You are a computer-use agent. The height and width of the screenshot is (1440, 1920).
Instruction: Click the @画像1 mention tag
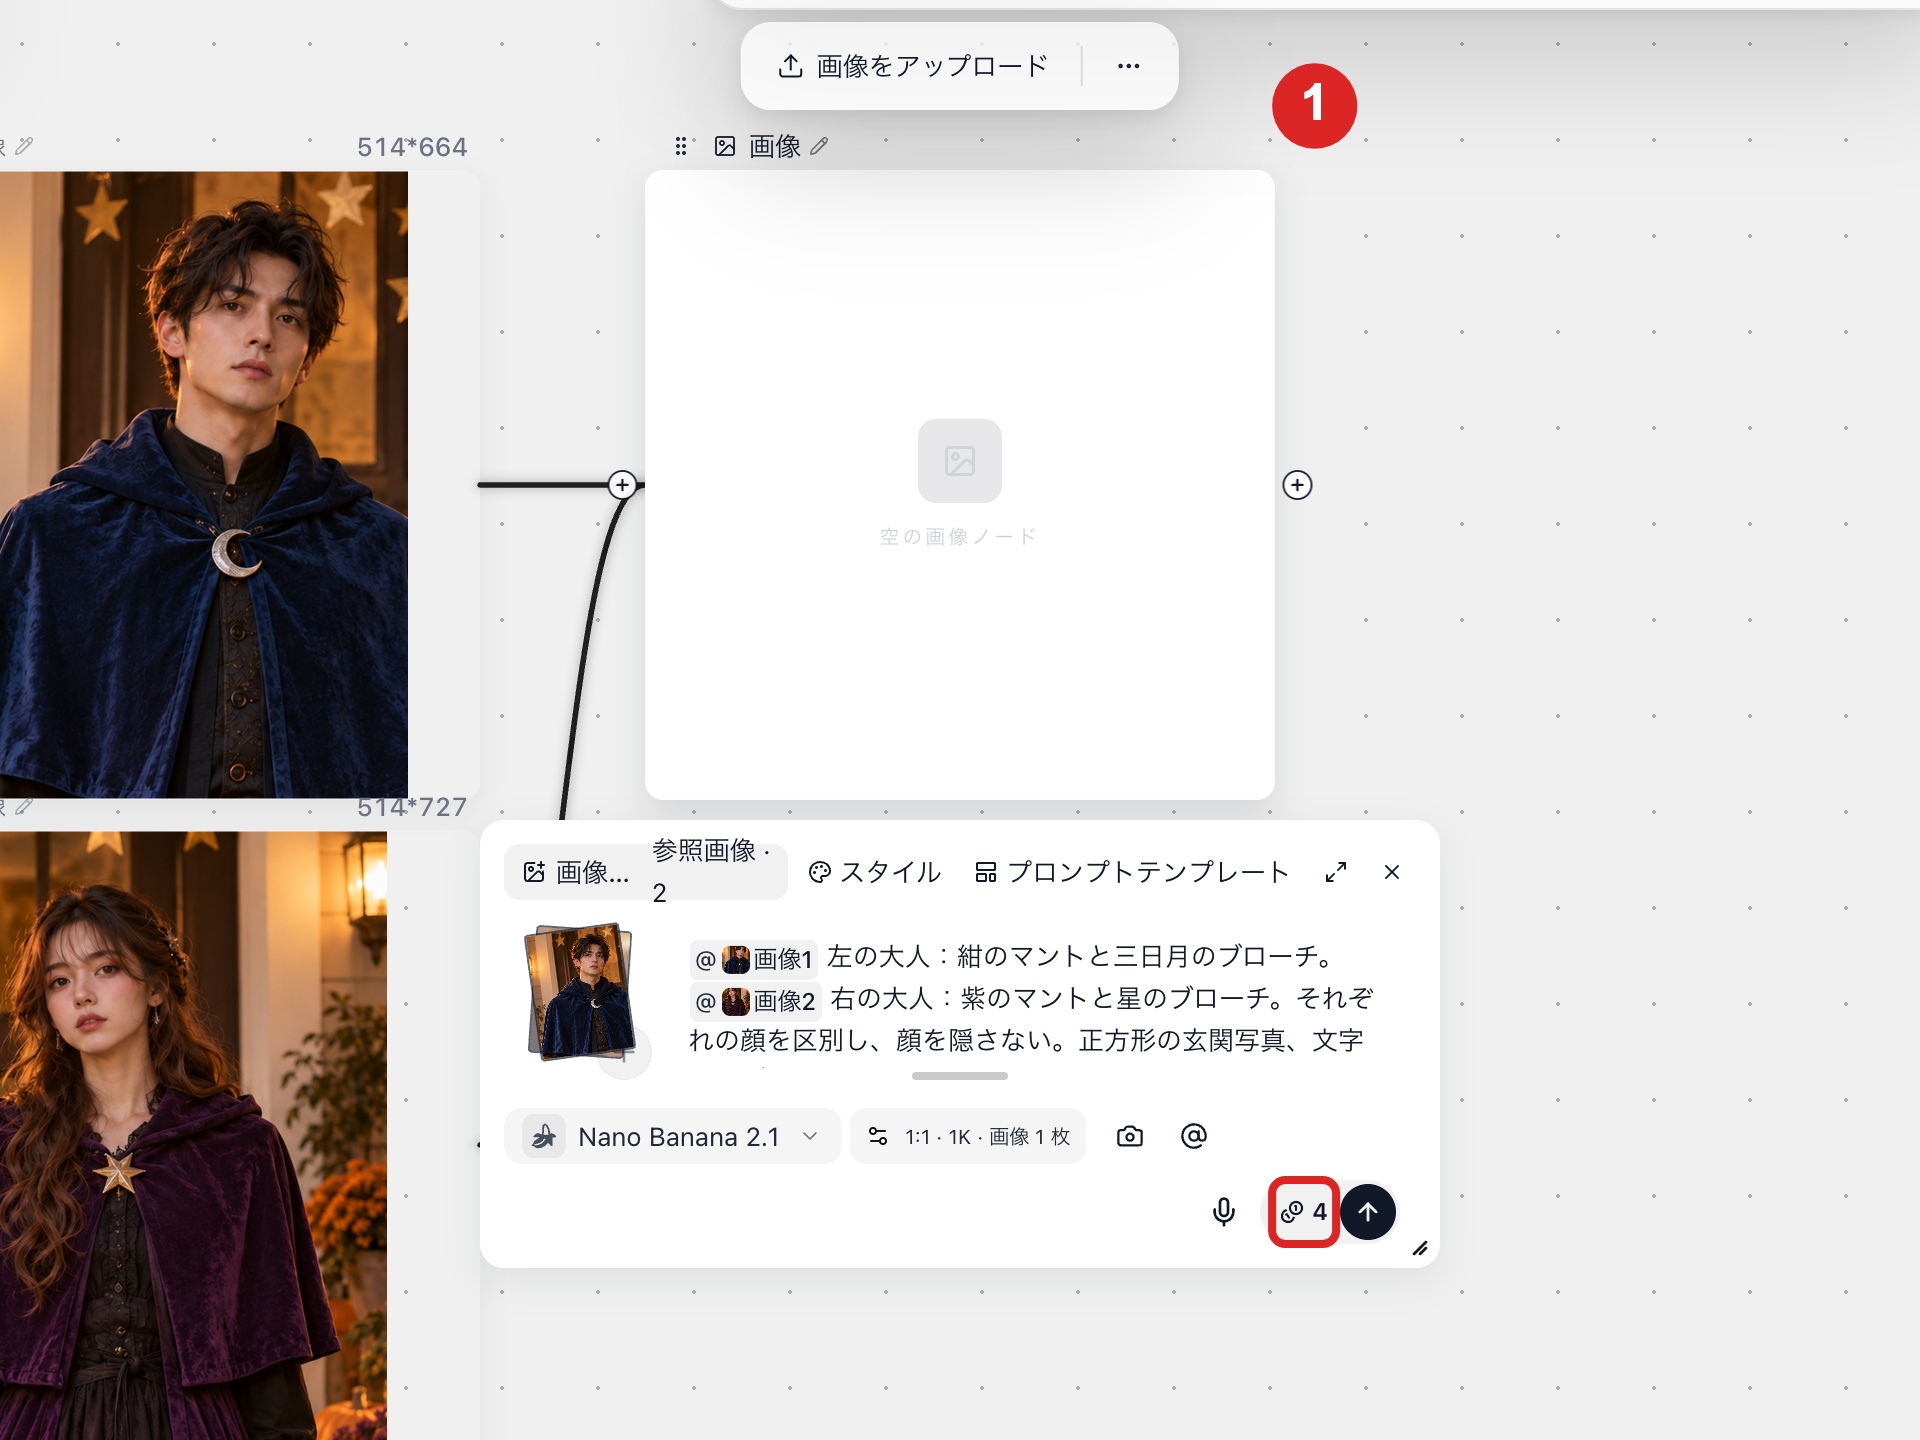(x=754, y=959)
